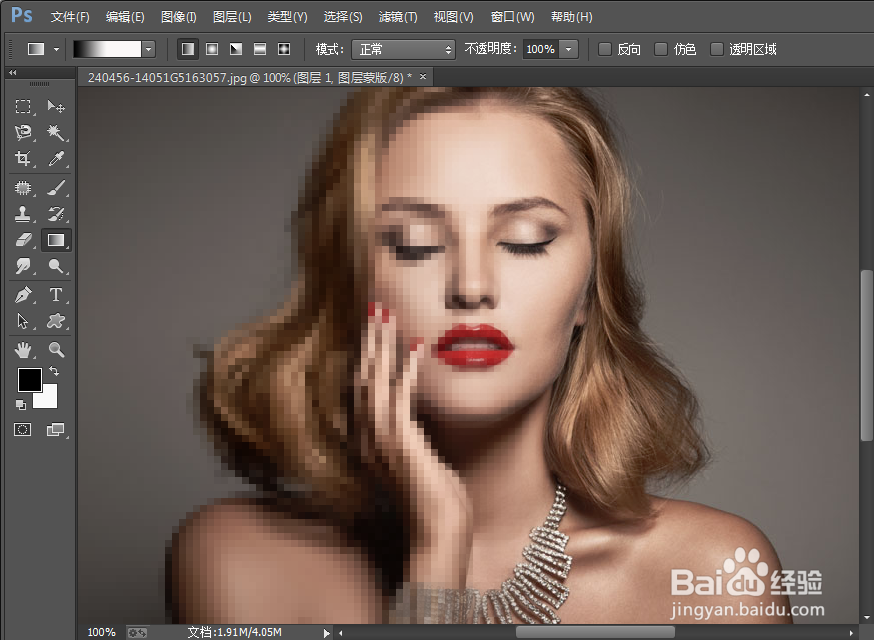The image size is (874, 640).
Task: Click the horizontal scrollbar thumb
Action: (x=595, y=633)
